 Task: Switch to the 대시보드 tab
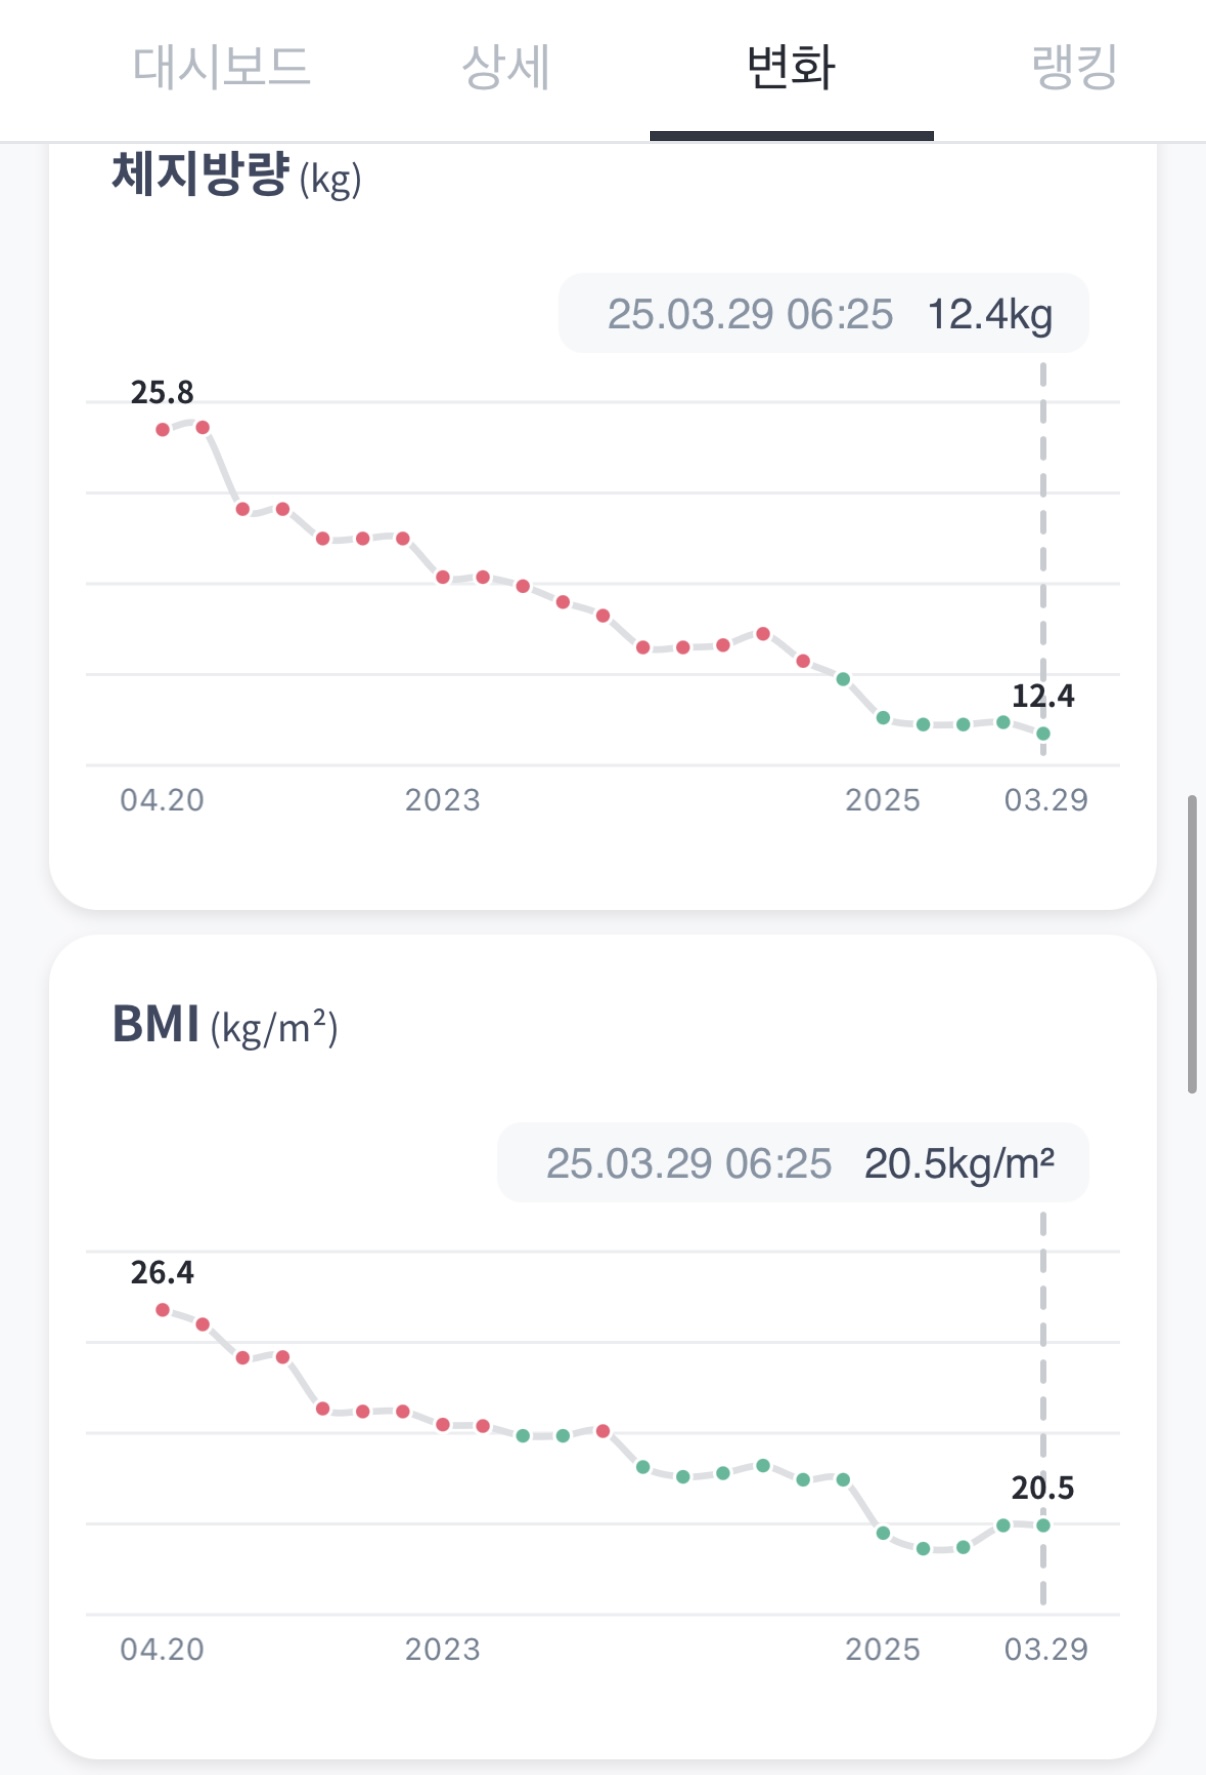tap(221, 68)
